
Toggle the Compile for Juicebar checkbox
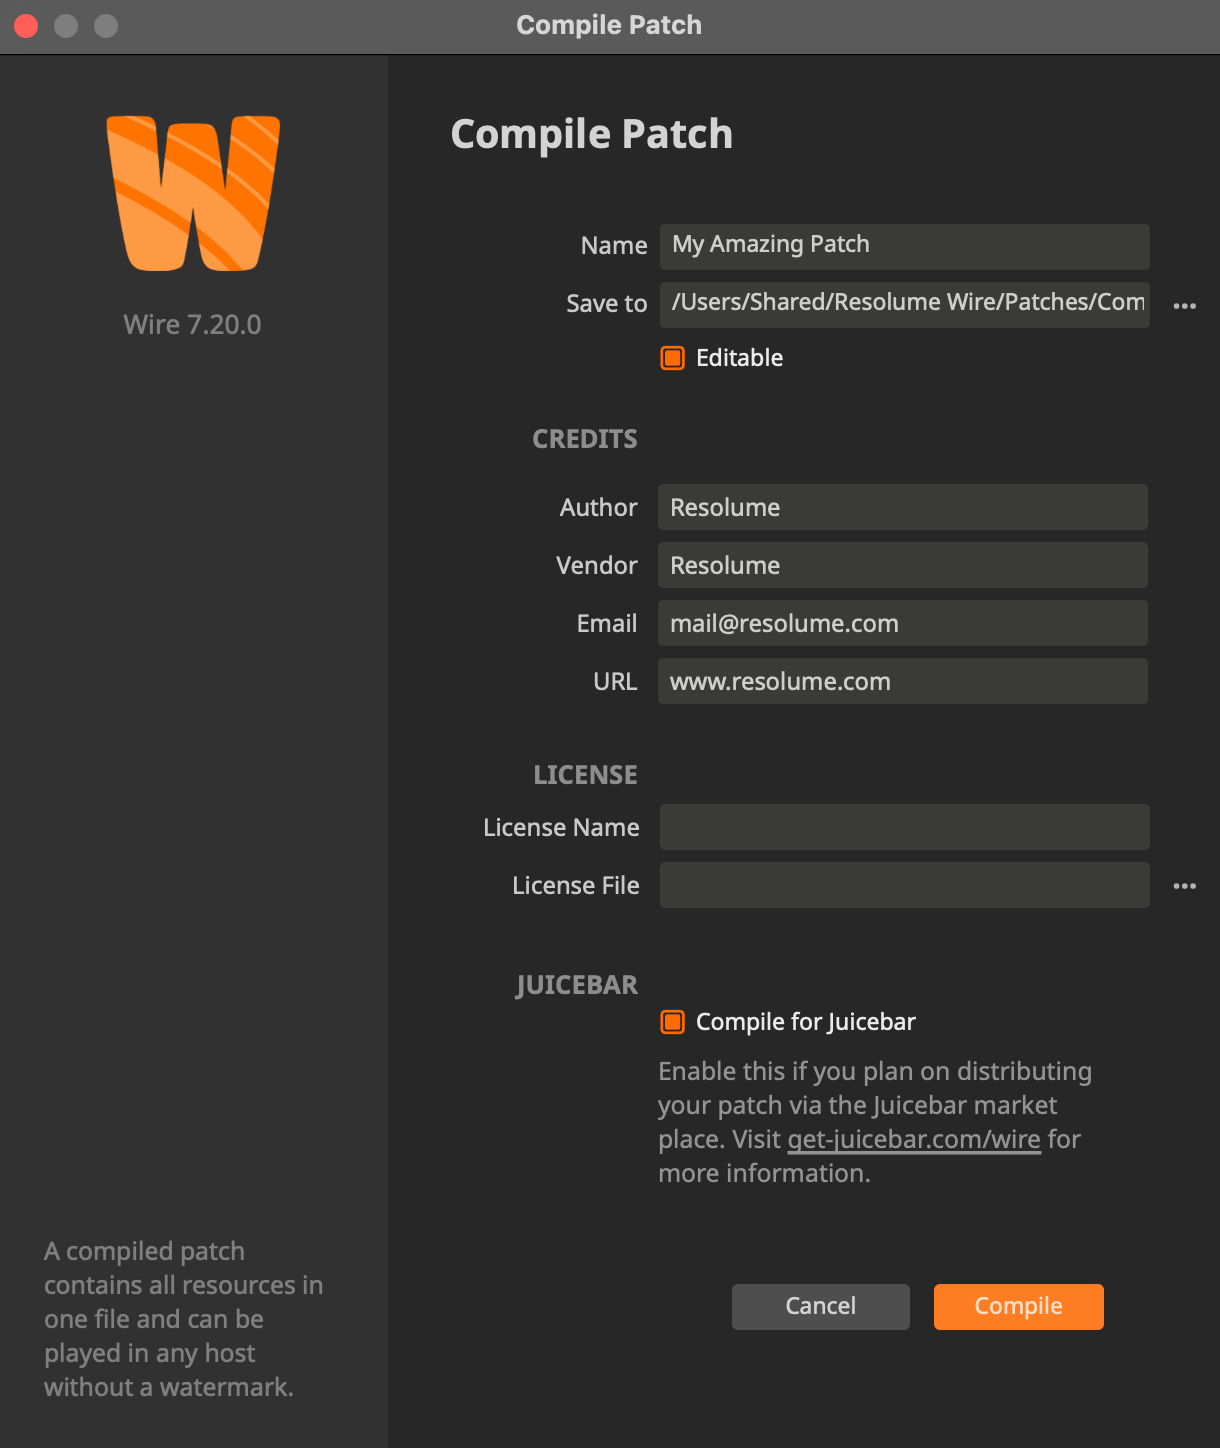[673, 1022]
